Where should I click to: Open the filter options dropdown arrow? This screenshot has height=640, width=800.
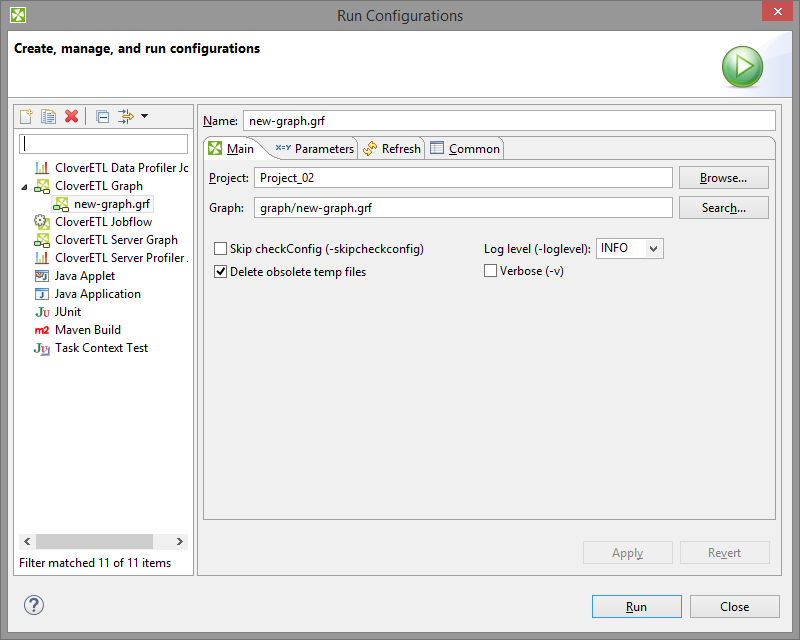click(145, 116)
